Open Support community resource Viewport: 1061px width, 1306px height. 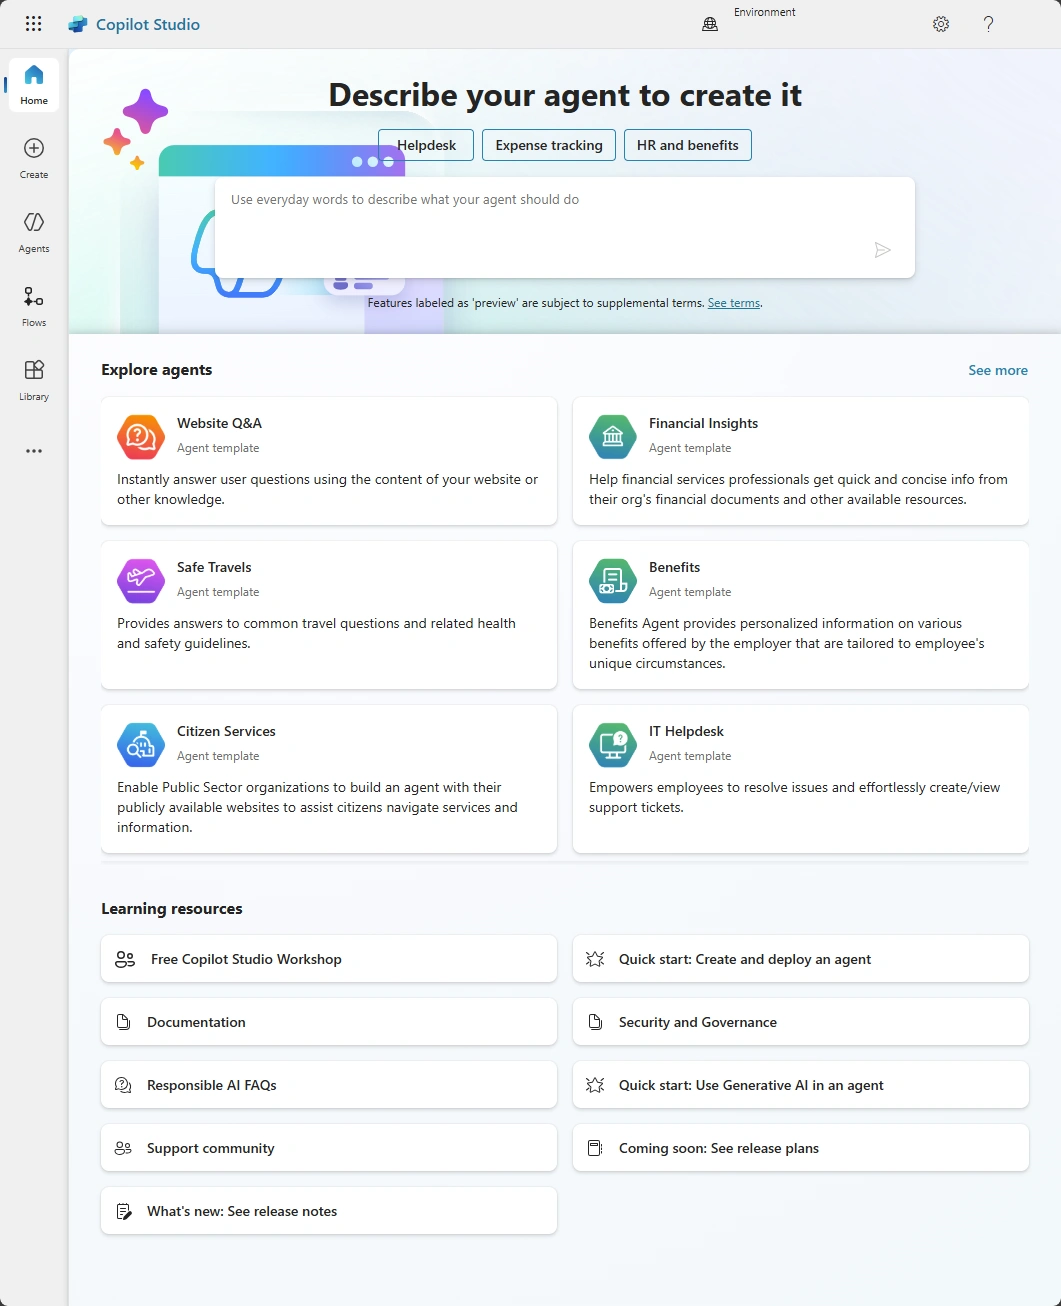click(329, 1148)
